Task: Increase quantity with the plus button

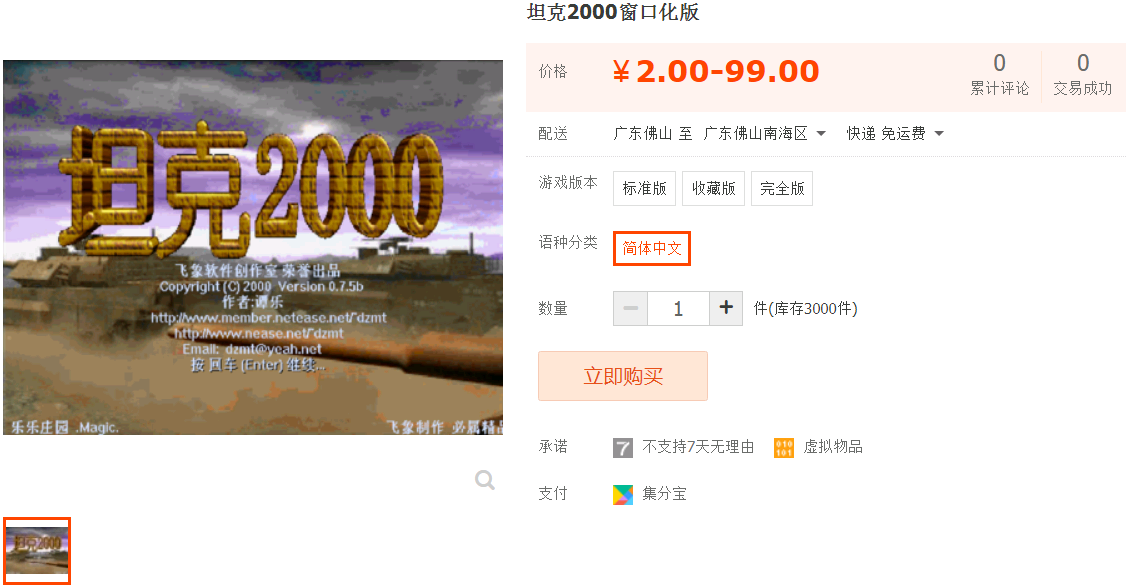Action: [726, 308]
